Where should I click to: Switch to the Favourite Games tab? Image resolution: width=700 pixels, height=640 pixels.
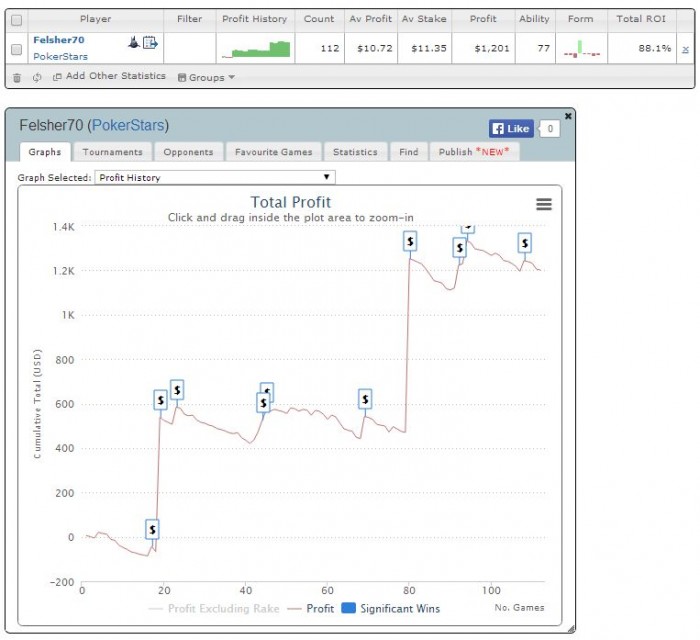pos(274,152)
